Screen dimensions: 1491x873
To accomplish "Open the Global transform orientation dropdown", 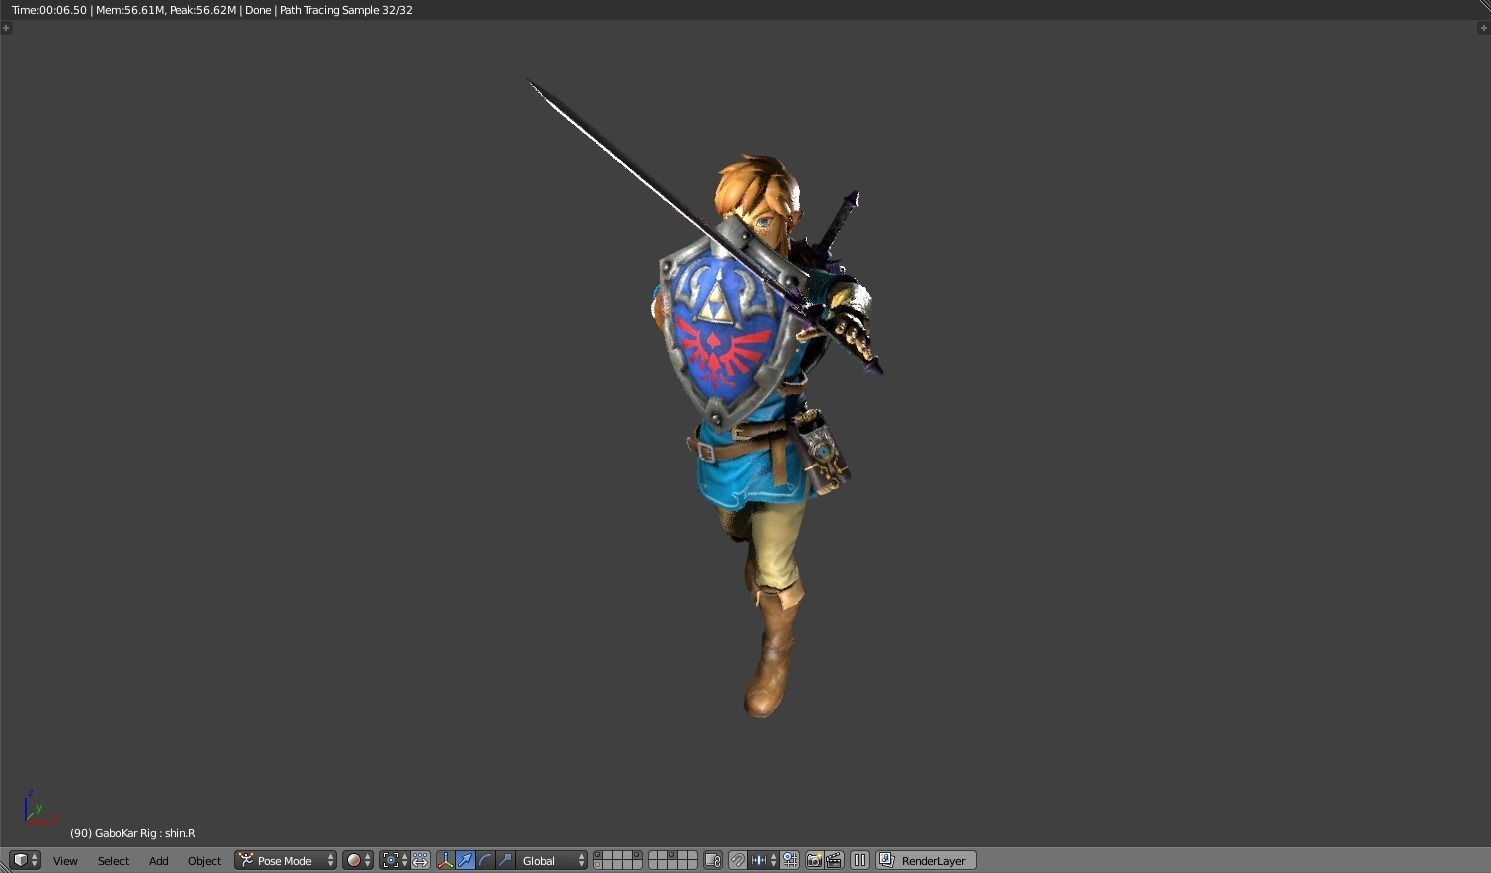I will [x=552, y=860].
